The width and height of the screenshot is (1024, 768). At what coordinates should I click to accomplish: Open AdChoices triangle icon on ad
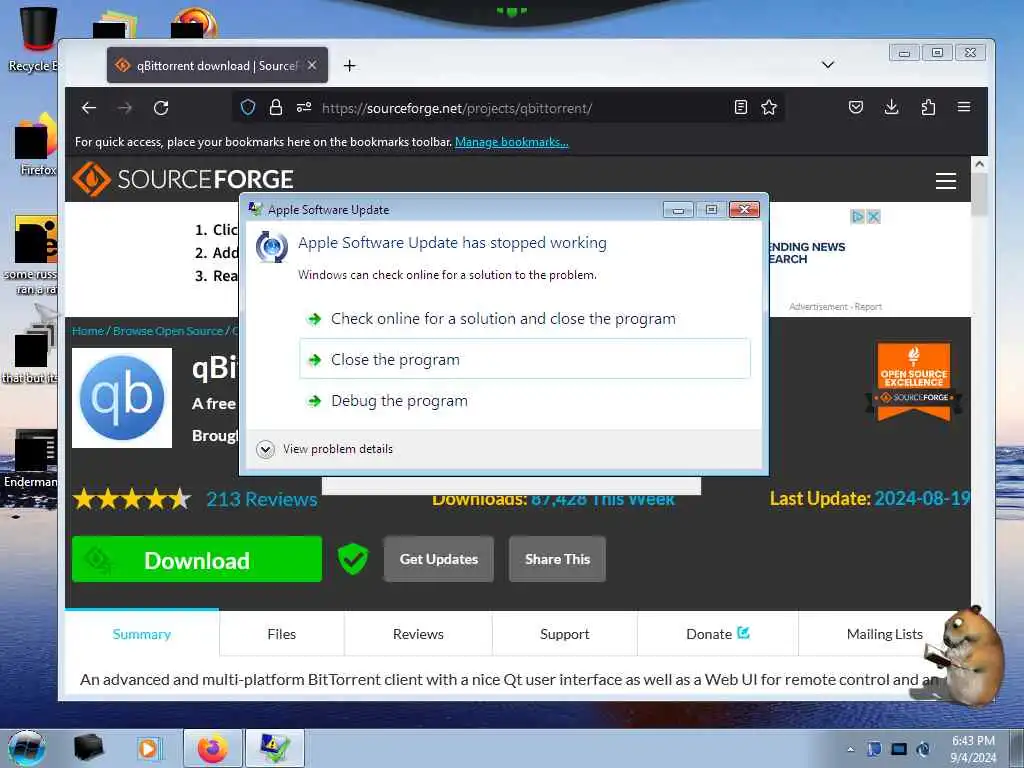point(857,216)
